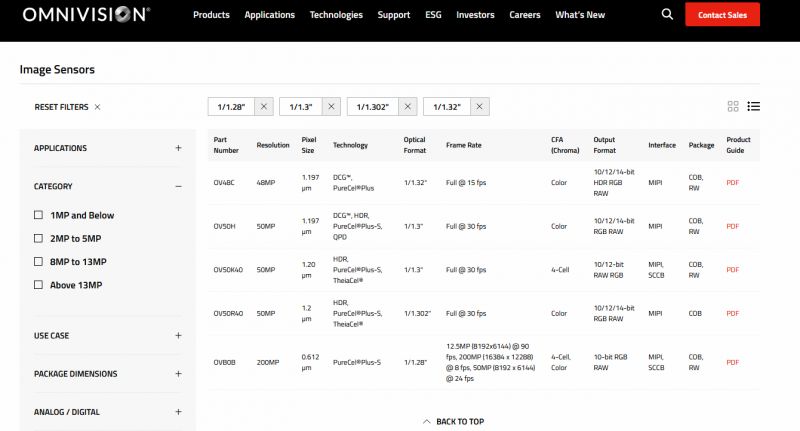Expand the Applications filter section
Image resolution: width=800 pixels, height=431 pixels.
(178, 148)
